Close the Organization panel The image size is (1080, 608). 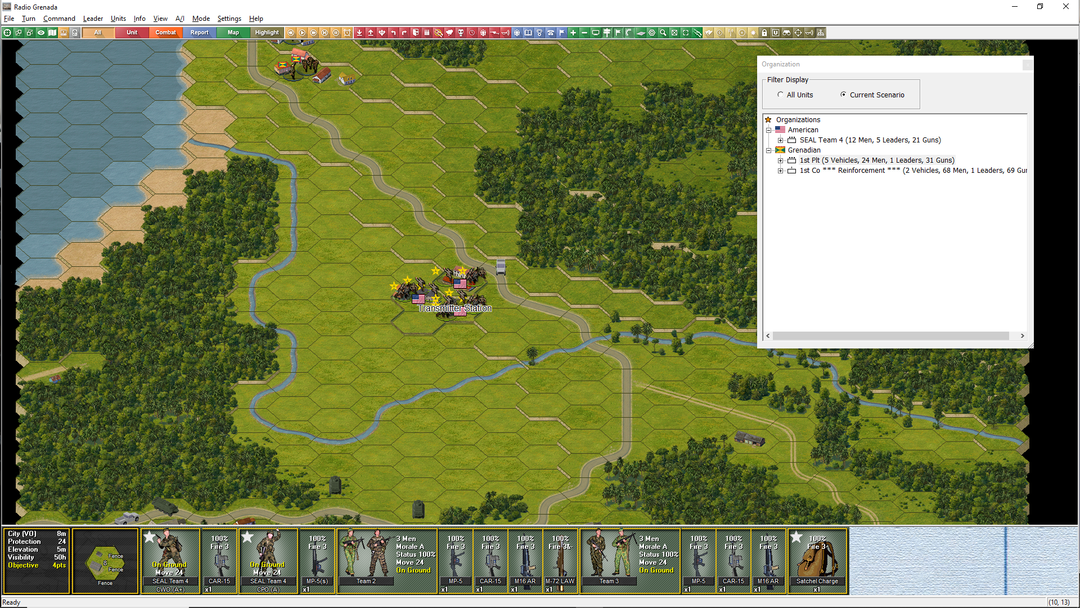[1027, 65]
